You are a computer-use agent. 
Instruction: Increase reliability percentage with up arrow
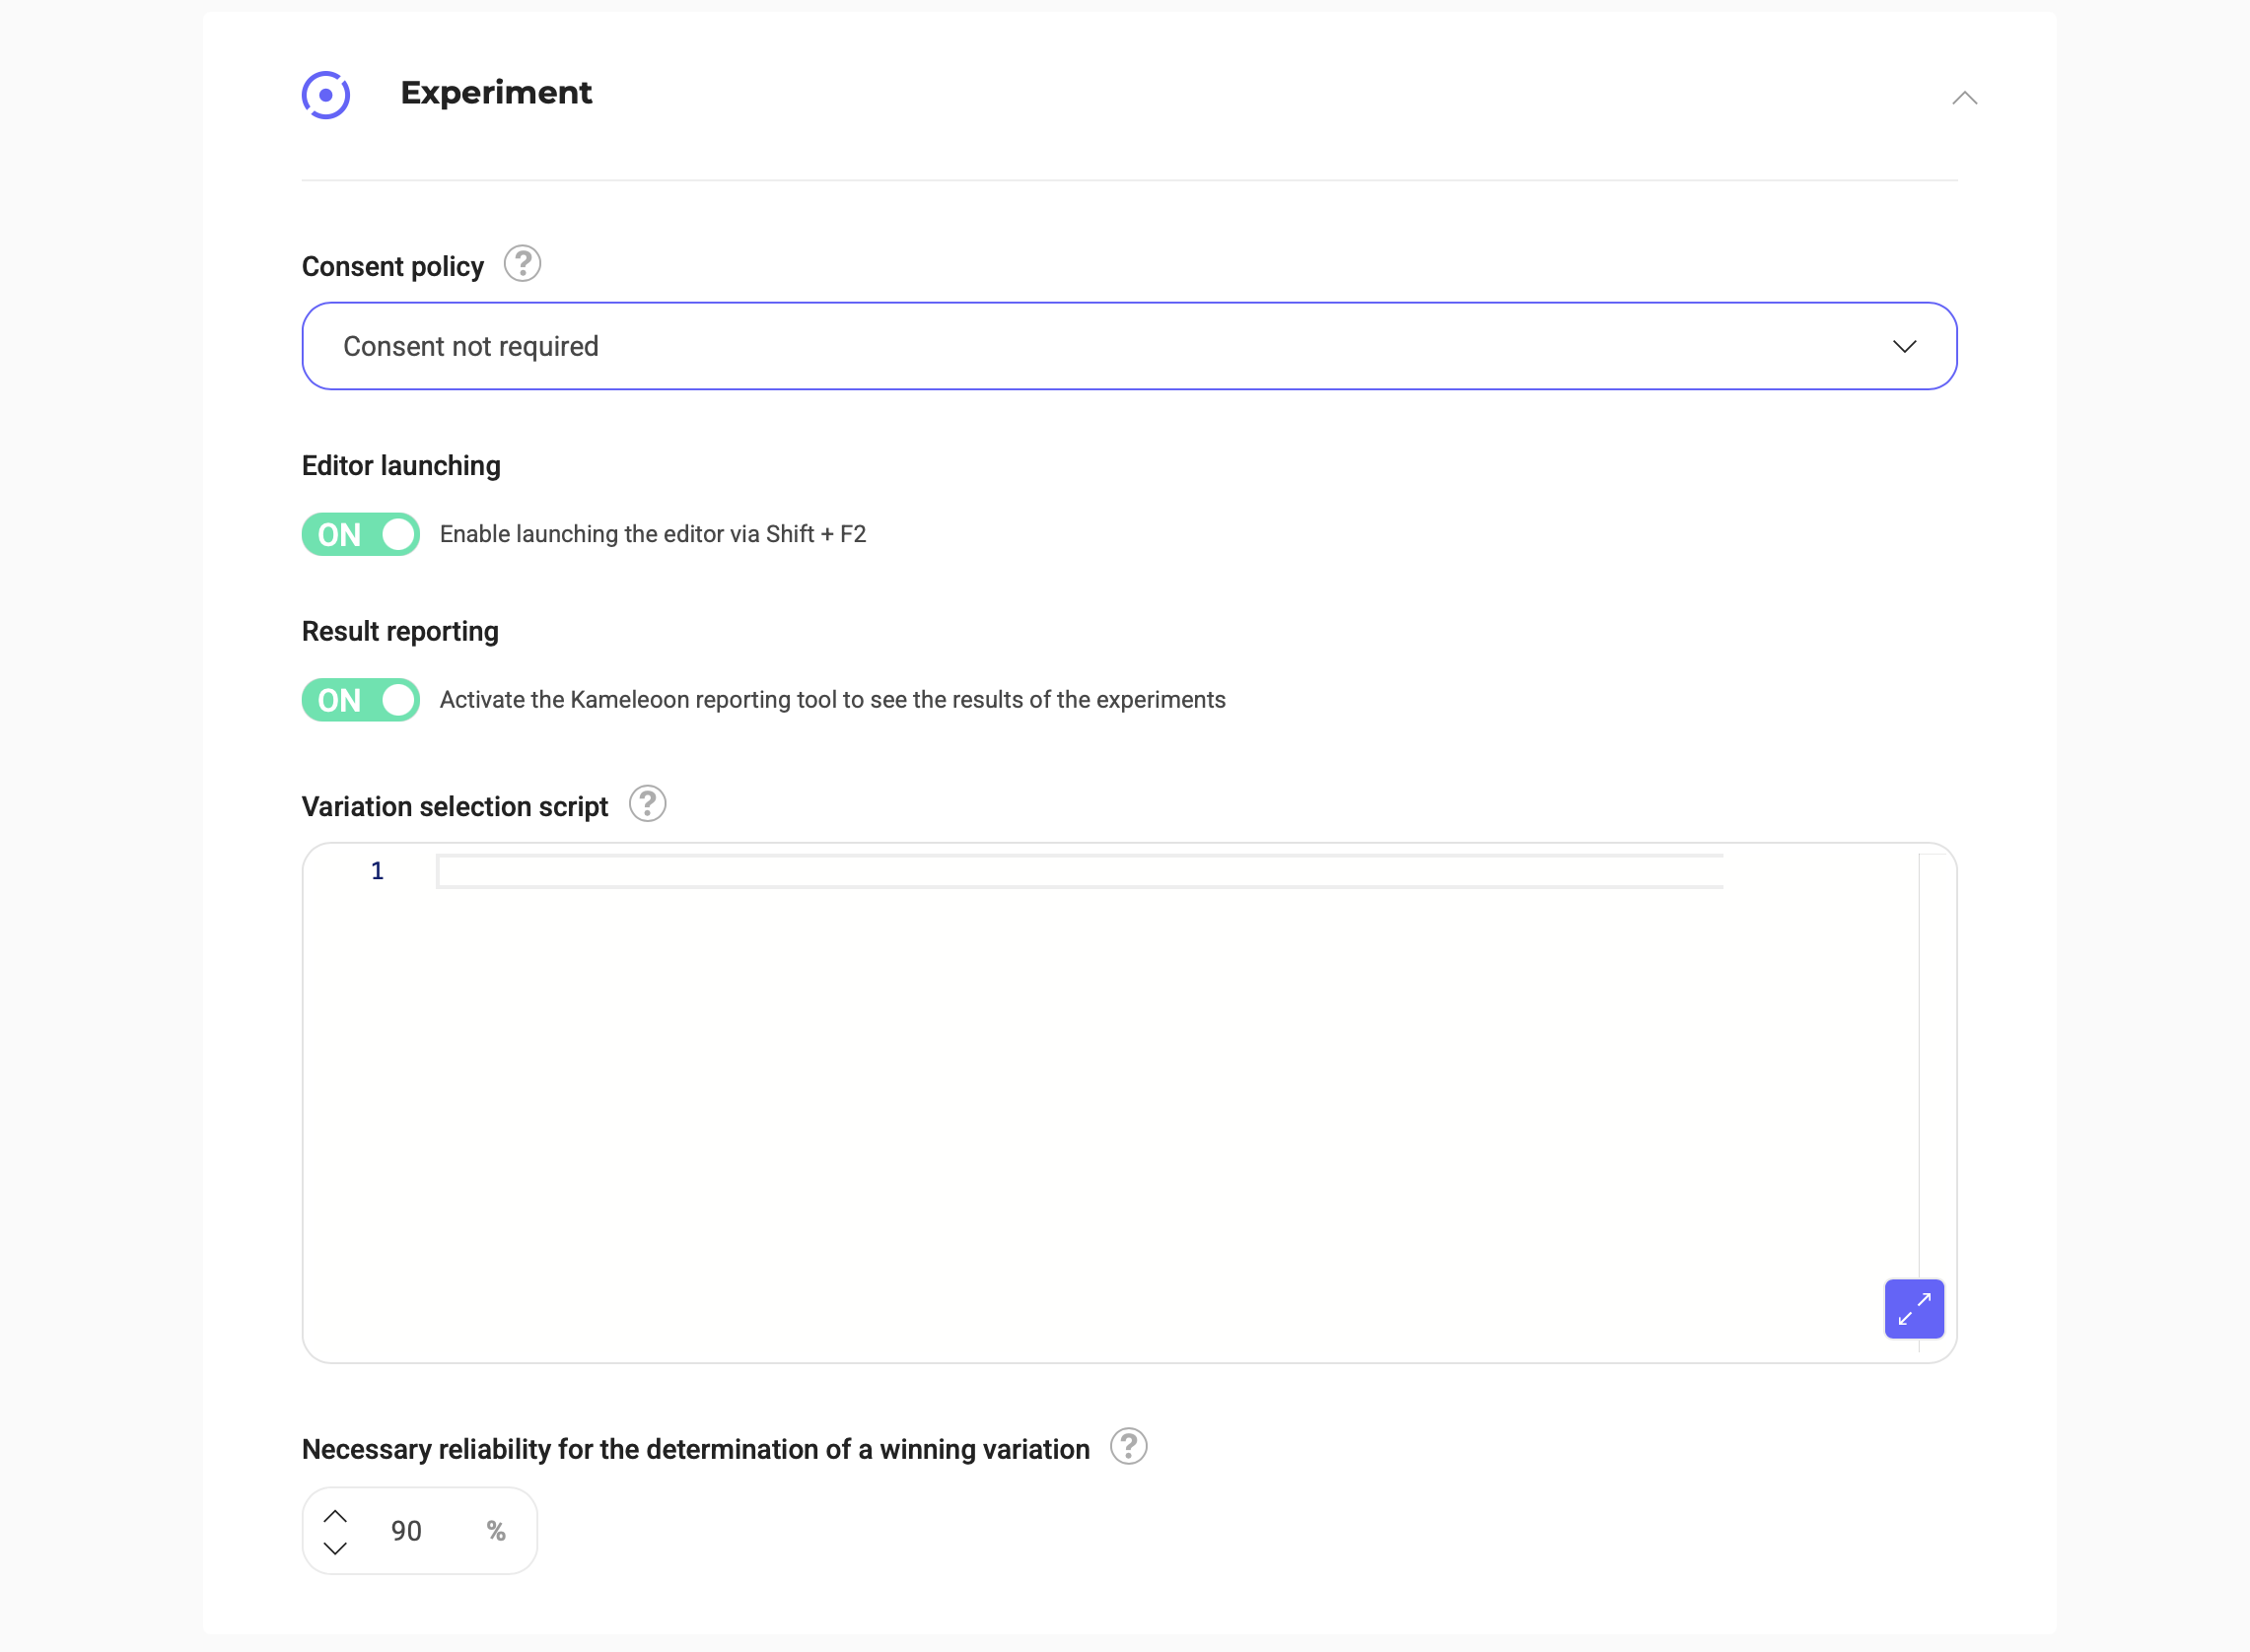point(335,1516)
